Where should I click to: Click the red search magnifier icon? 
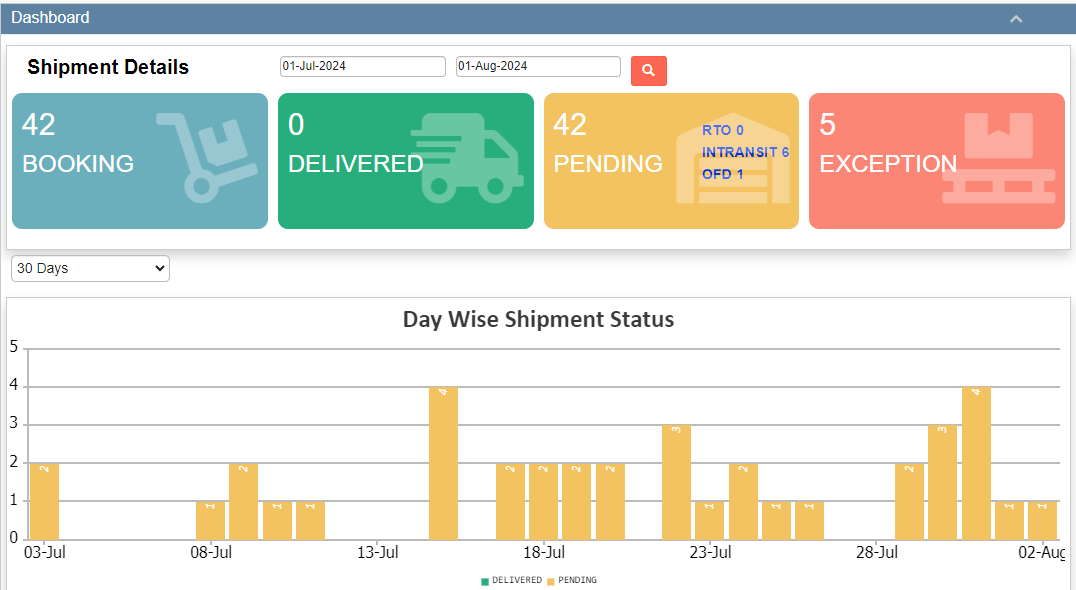[x=648, y=70]
